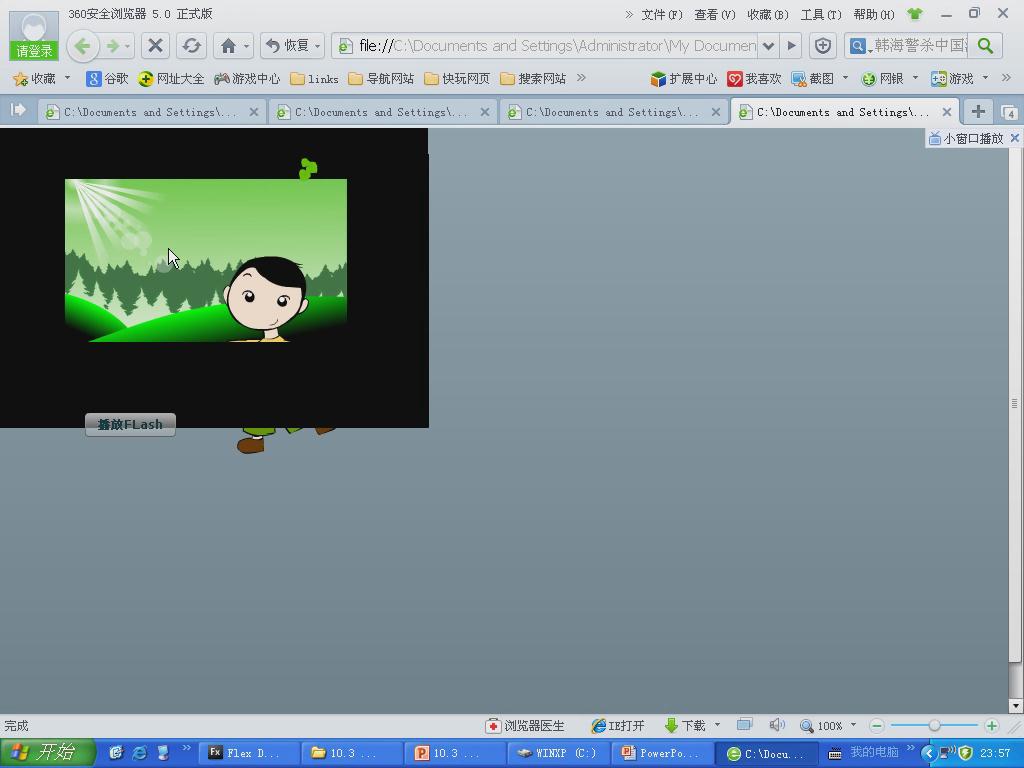This screenshot has width=1024, height=768.
Task: Expand 网银 dropdown arrow
Action: coord(915,78)
